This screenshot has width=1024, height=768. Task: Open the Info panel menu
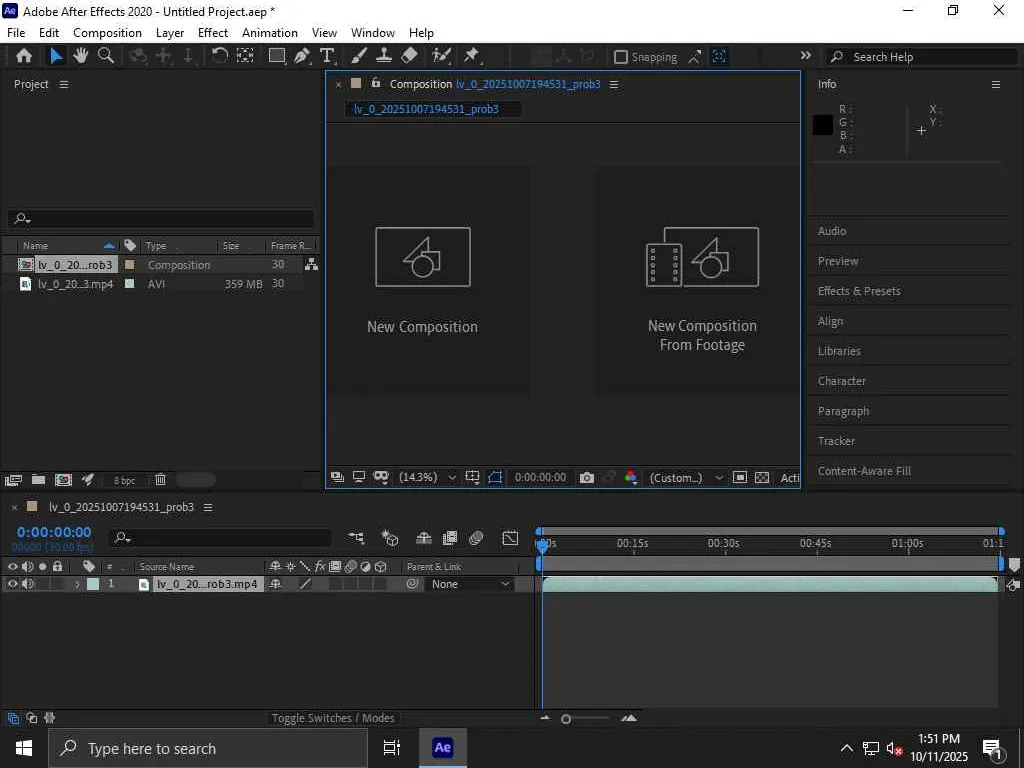point(996,84)
